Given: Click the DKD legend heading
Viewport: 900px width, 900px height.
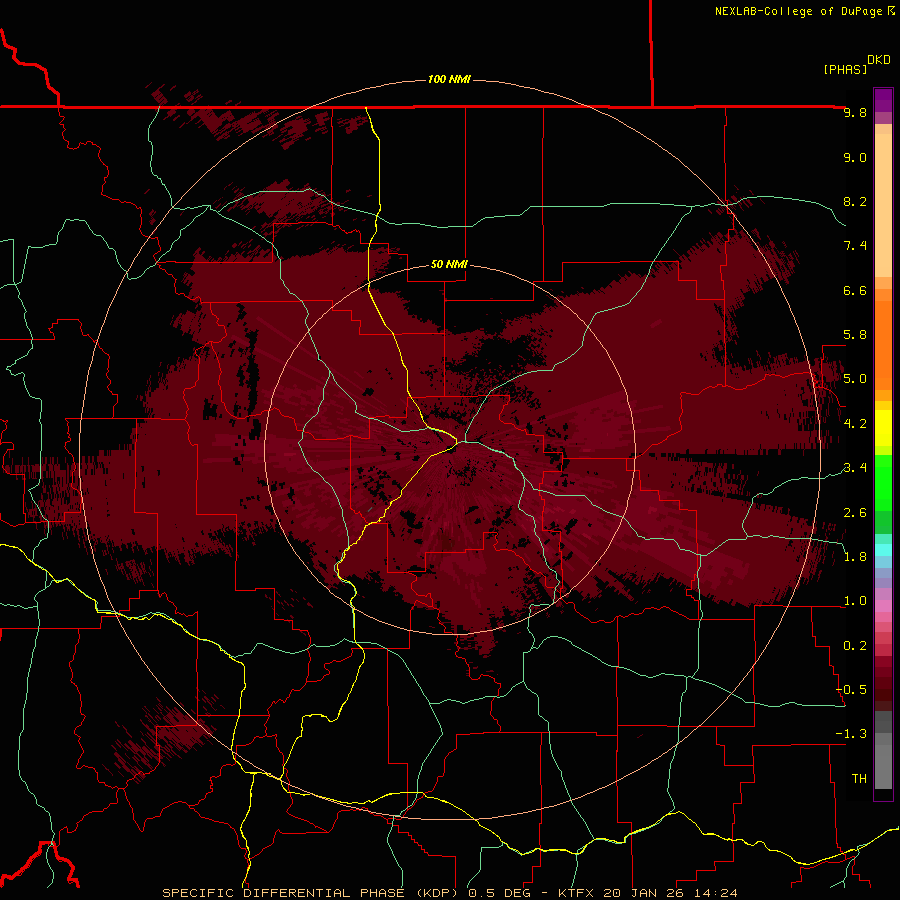Looking at the screenshot, I should click(878, 60).
